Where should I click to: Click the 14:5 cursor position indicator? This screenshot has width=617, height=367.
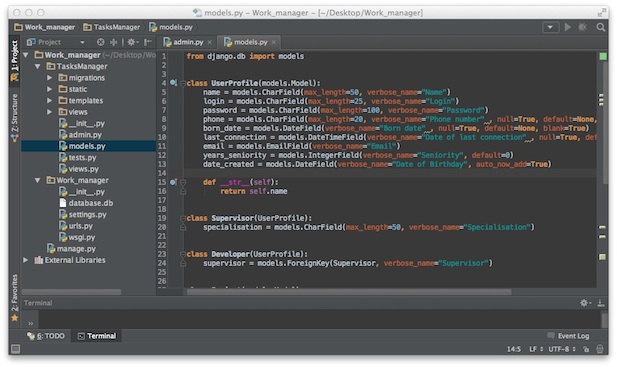coord(514,349)
